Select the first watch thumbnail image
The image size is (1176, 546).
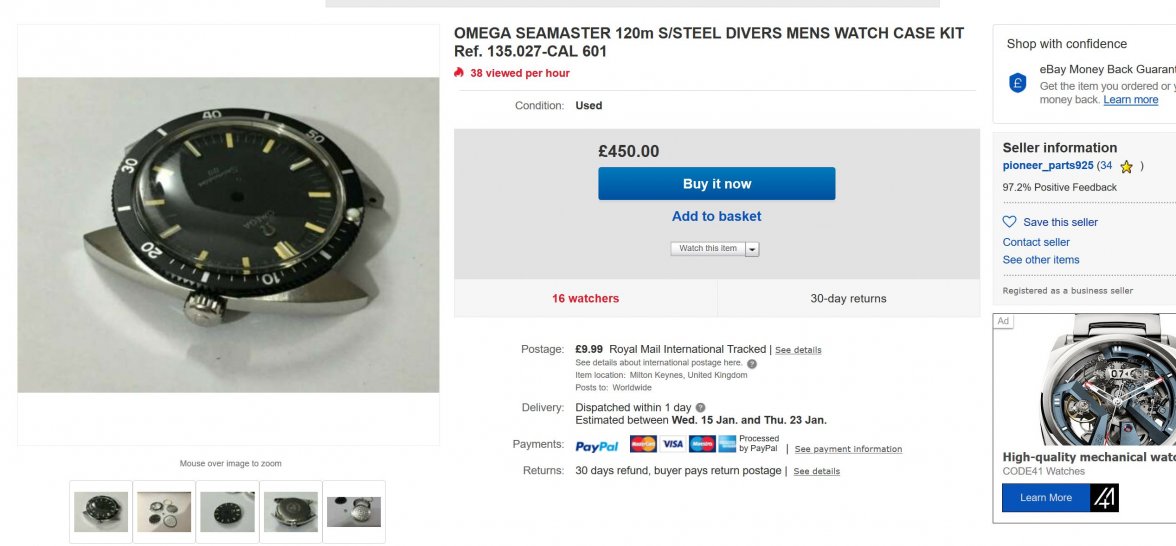(x=100, y=512)
